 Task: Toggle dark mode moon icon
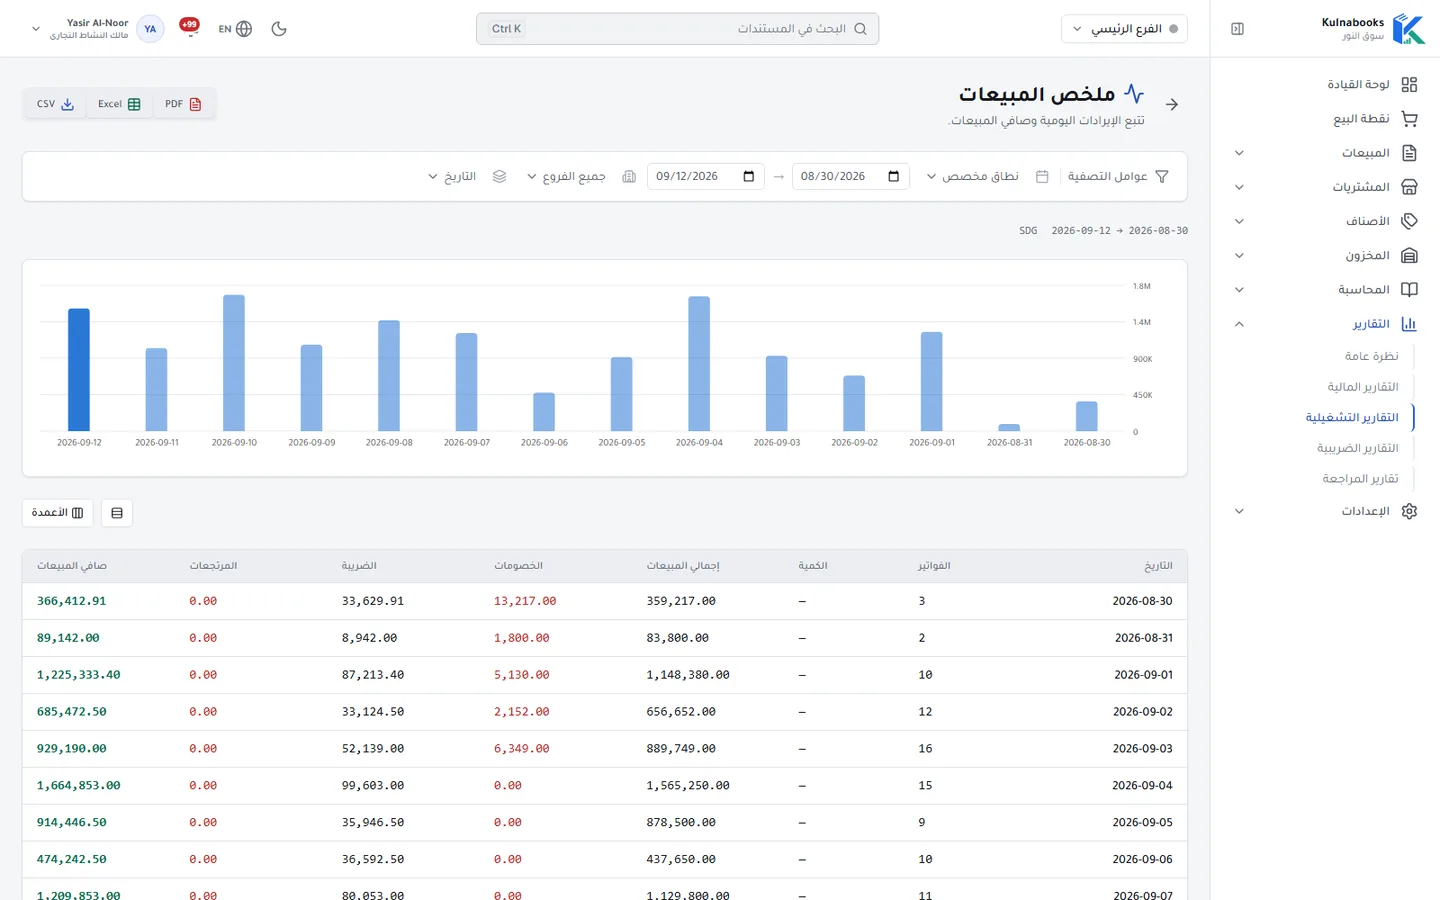coord(279,29)
